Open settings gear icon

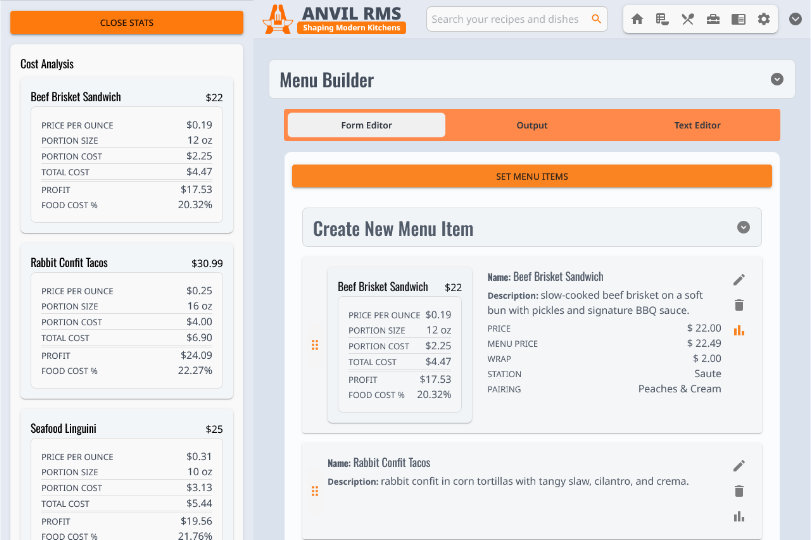(x=764, y=19)
